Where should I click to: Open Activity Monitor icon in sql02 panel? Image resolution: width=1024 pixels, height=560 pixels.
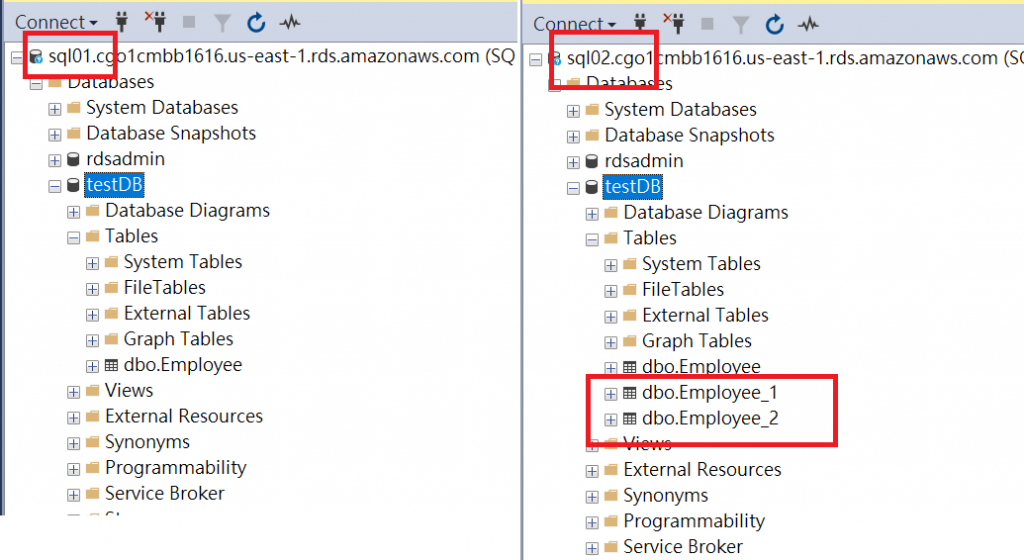(x=808, y=25)
